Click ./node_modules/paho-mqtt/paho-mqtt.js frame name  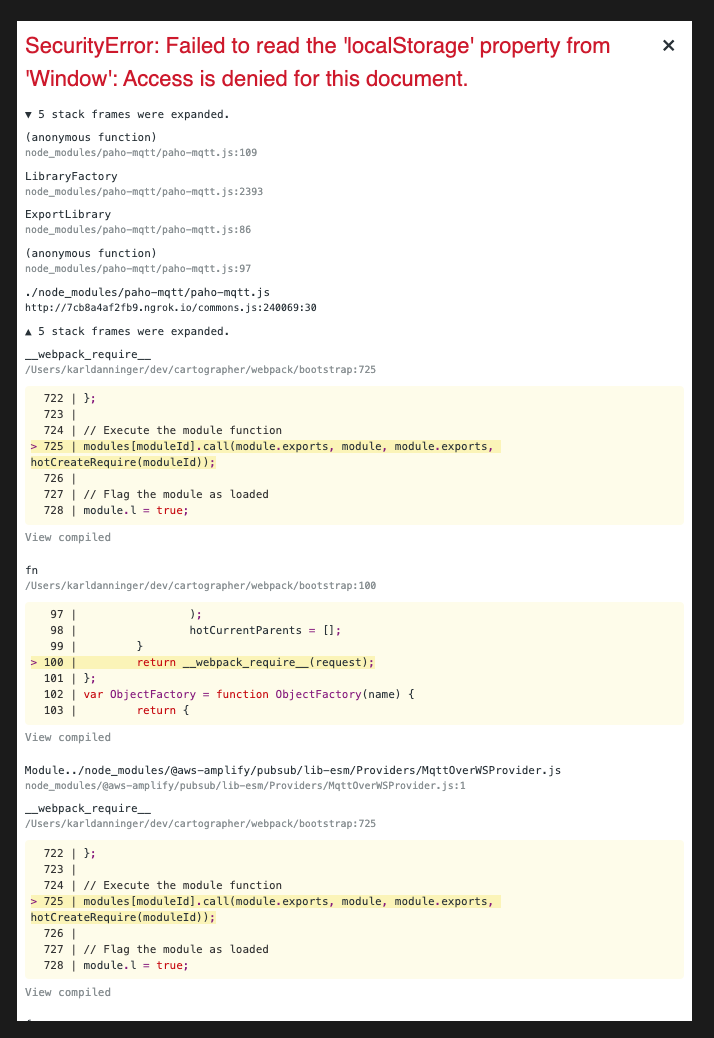click(147, 293)
